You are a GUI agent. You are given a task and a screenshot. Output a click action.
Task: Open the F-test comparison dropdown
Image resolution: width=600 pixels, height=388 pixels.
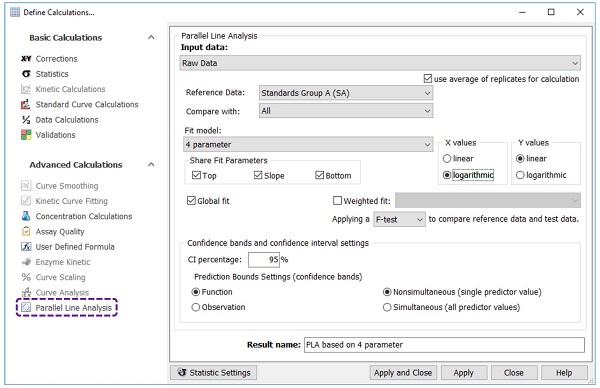tap(399, 220)
